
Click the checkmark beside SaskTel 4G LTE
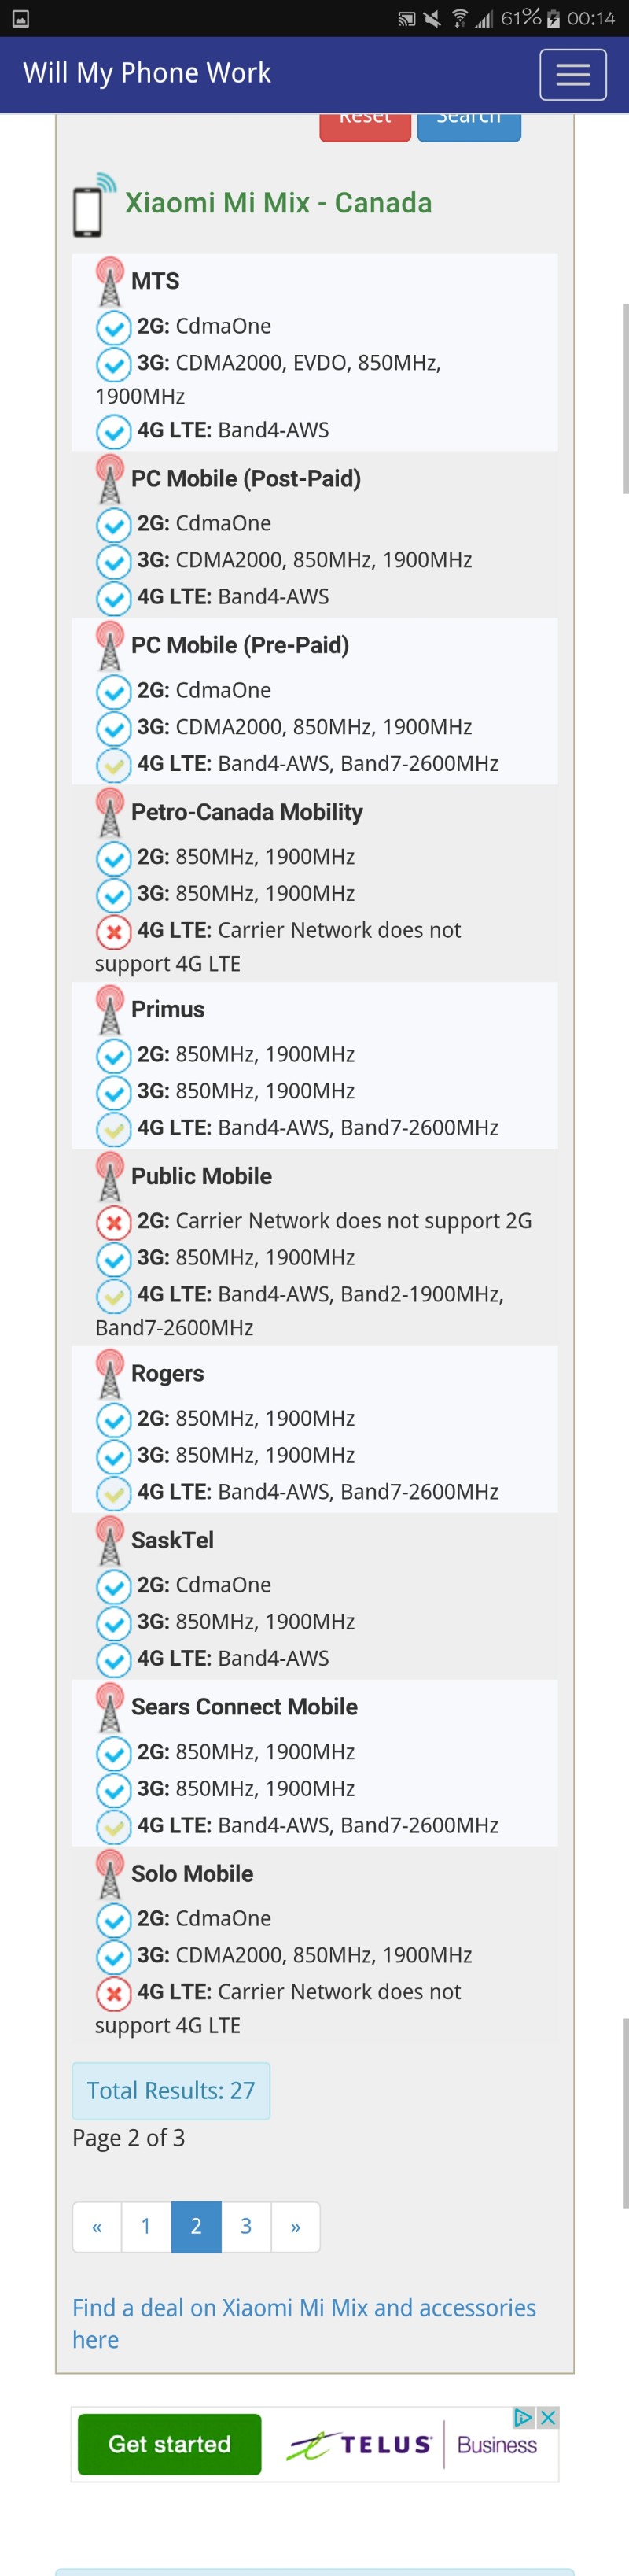[x=113, y=1659]
